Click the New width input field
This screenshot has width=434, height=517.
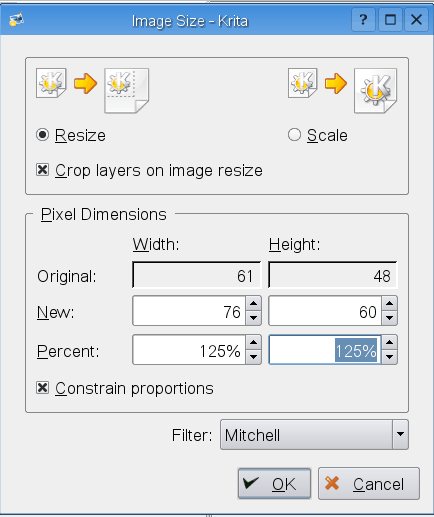click(189, 311)
